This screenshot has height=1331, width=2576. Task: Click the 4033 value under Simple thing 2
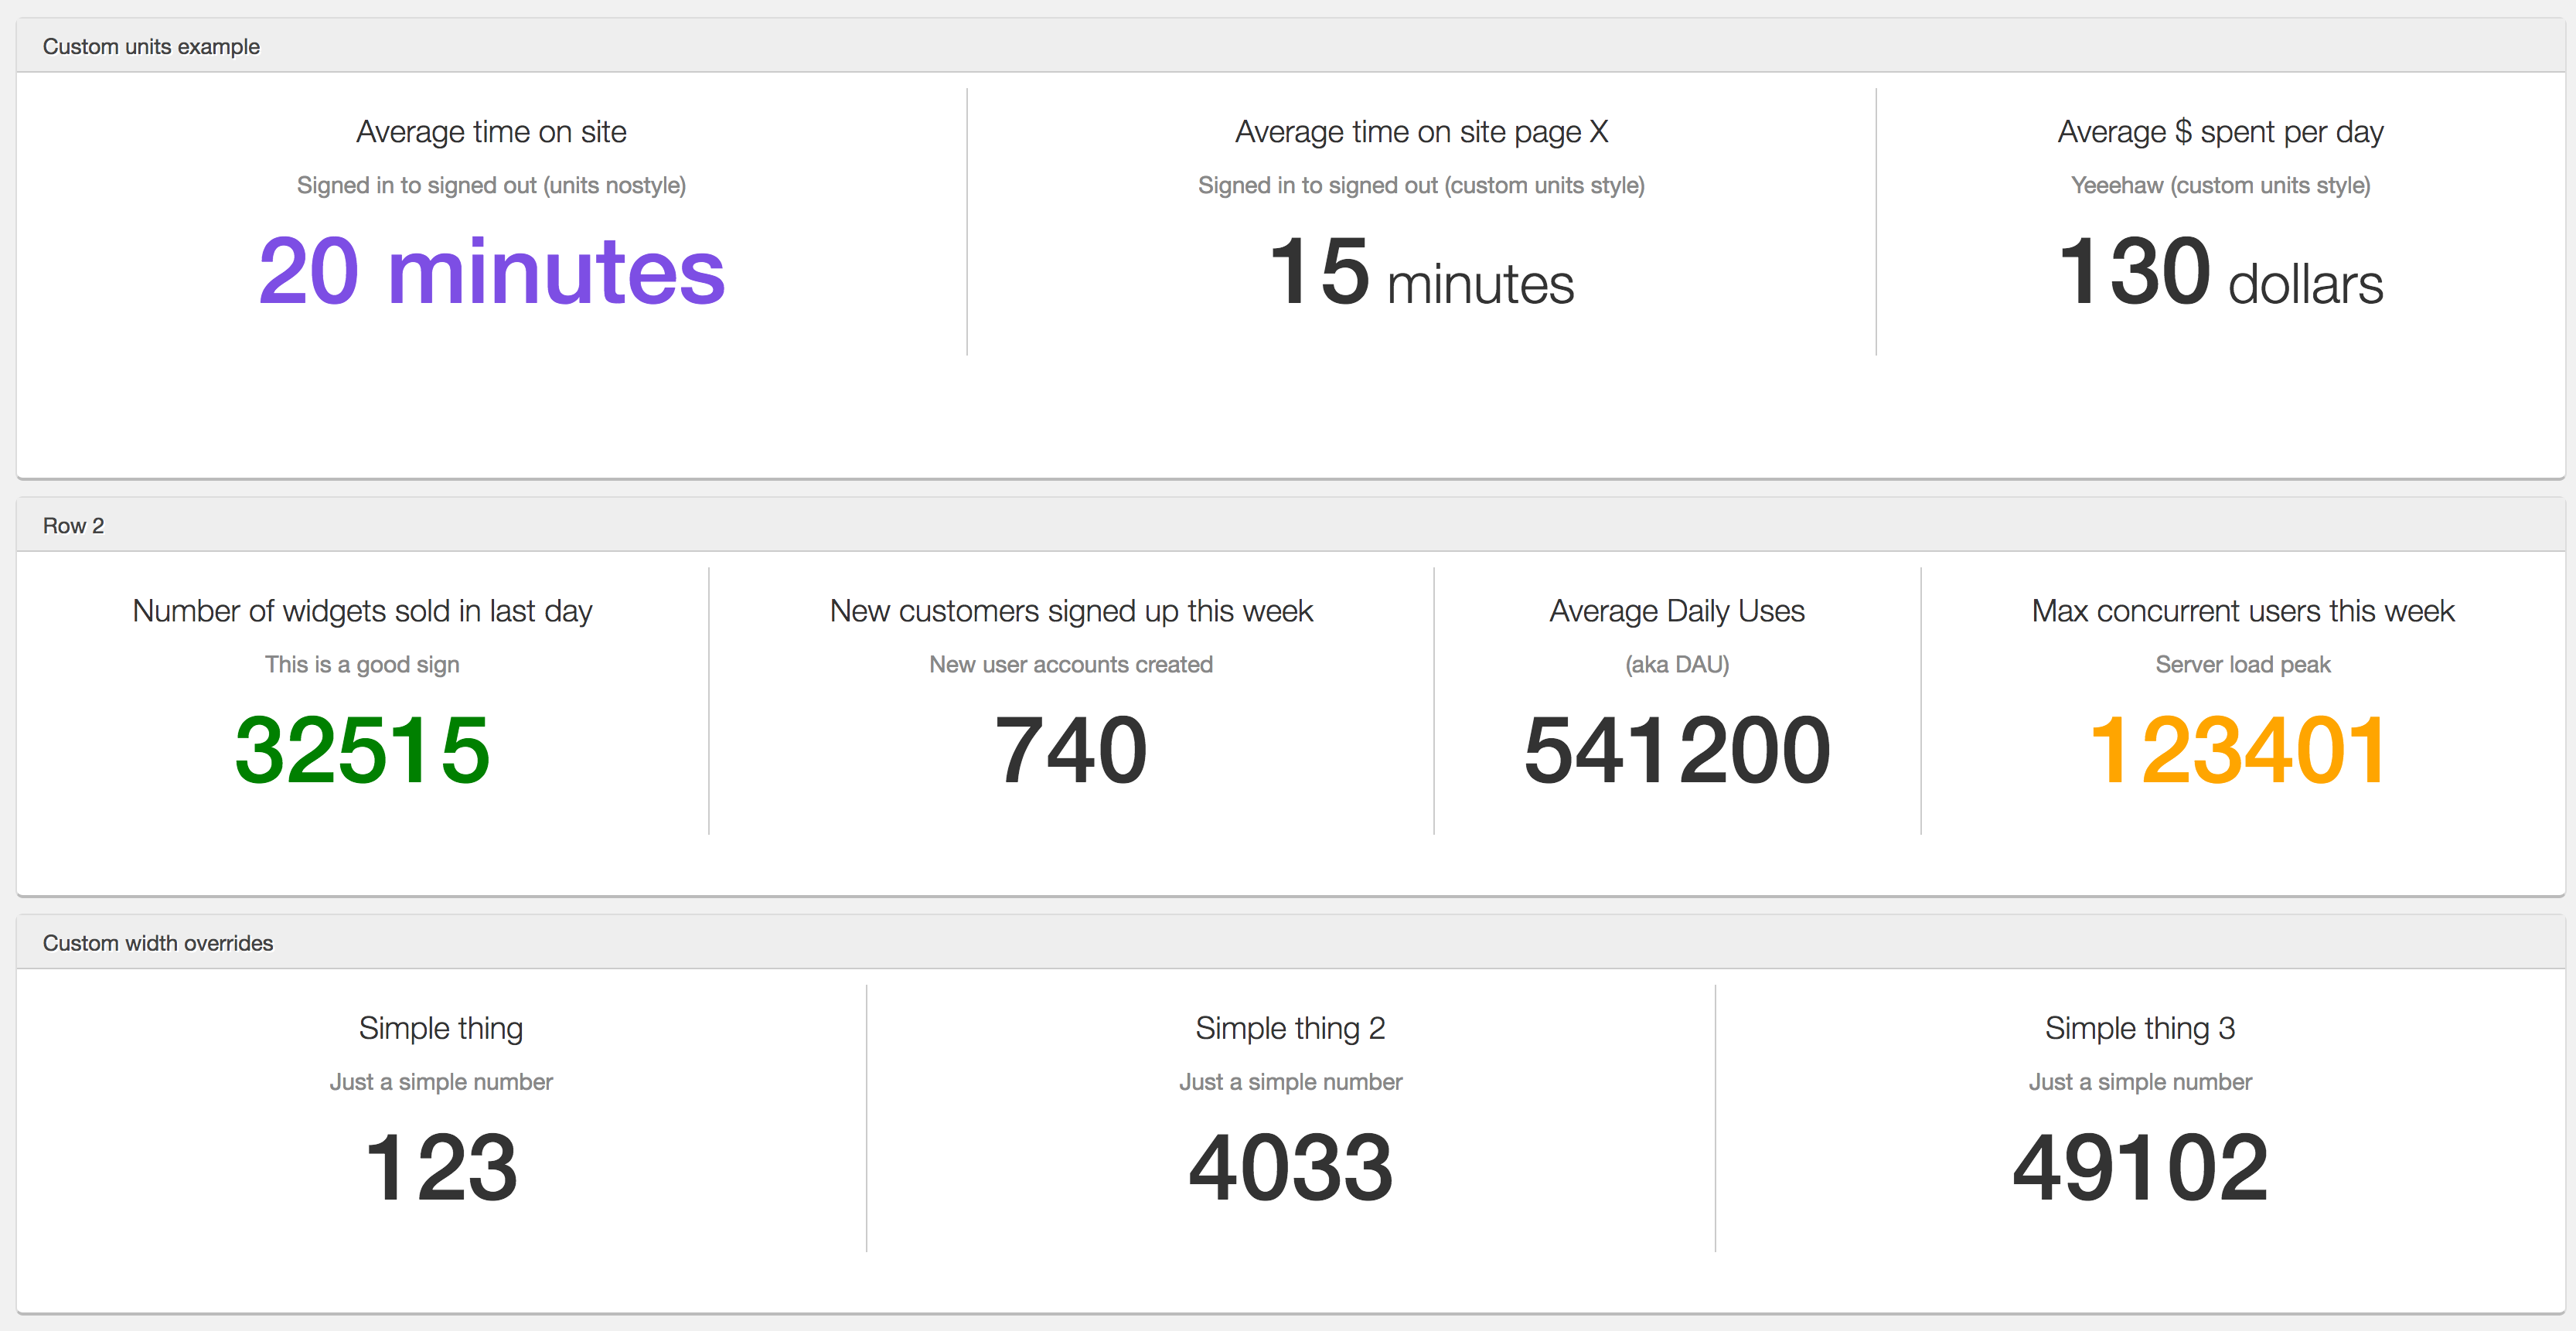click(1290, 1167)
